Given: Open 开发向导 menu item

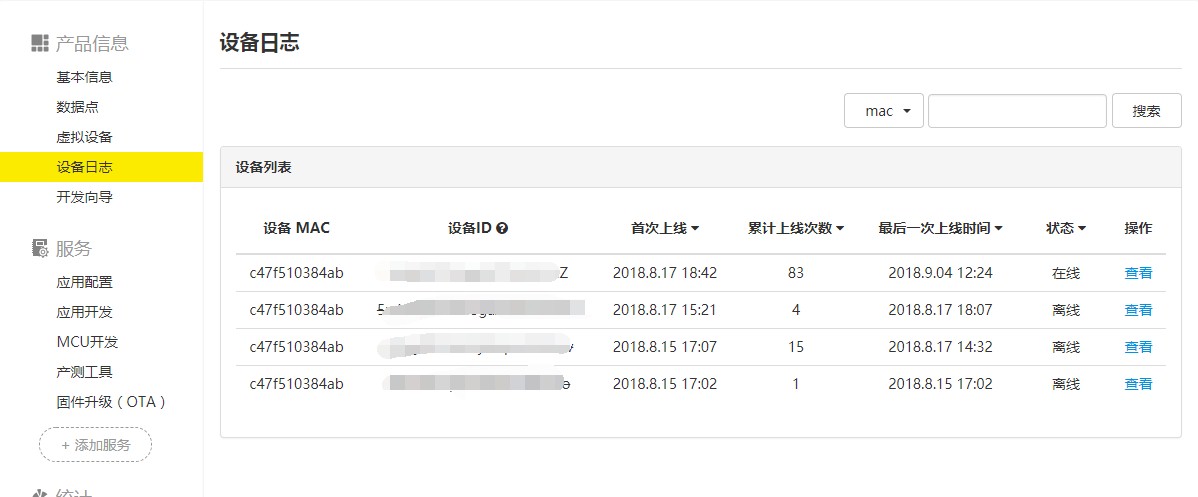Looking at the screenshot, I should coord(84,197).
